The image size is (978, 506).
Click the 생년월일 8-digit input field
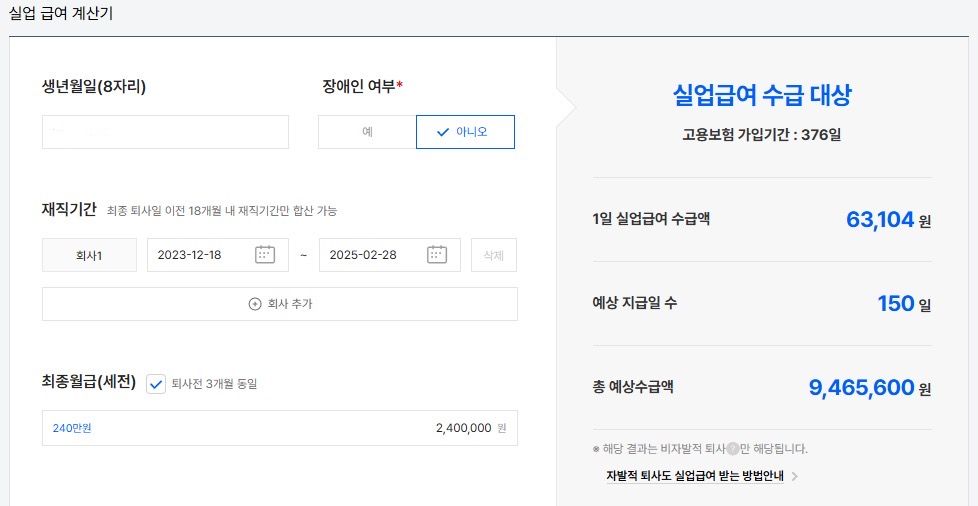pyautogui.click(x=165, y=132)
